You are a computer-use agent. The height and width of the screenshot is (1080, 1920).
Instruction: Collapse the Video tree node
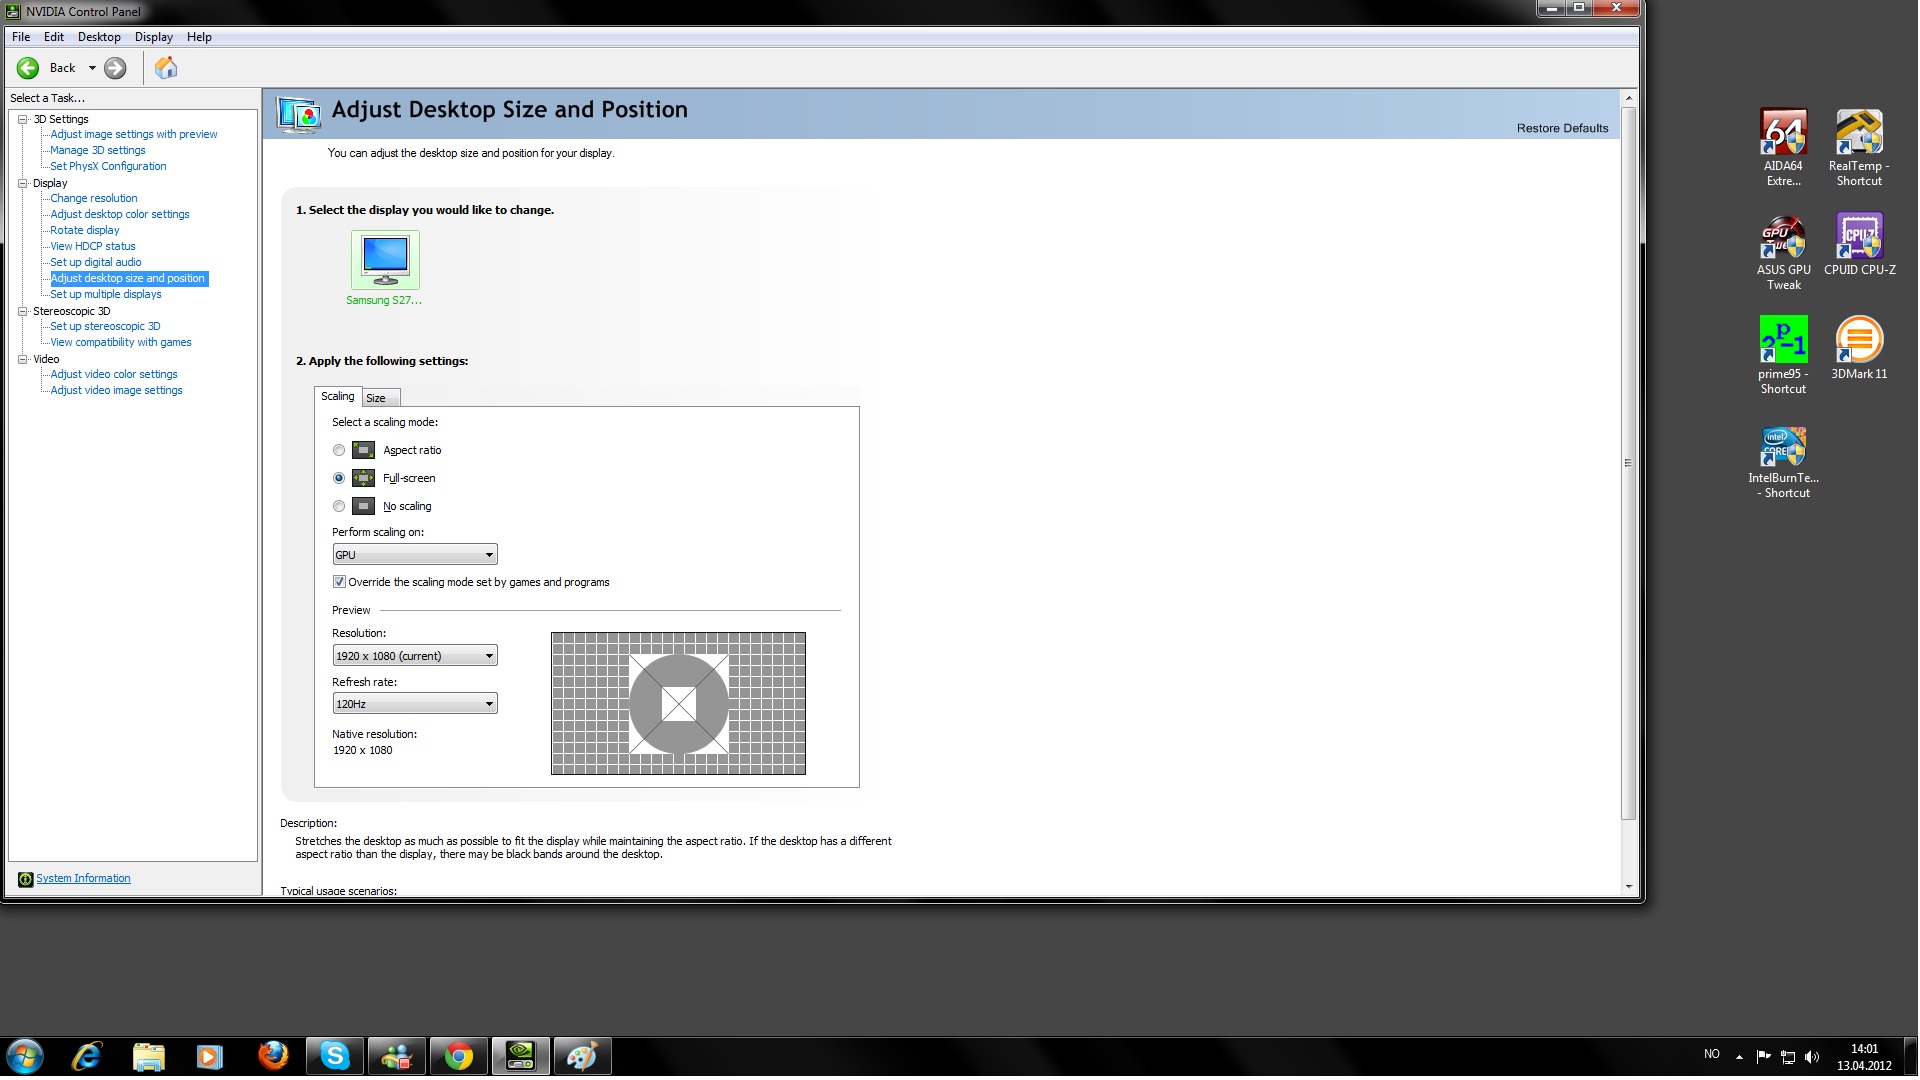click(x=22, y=359)
